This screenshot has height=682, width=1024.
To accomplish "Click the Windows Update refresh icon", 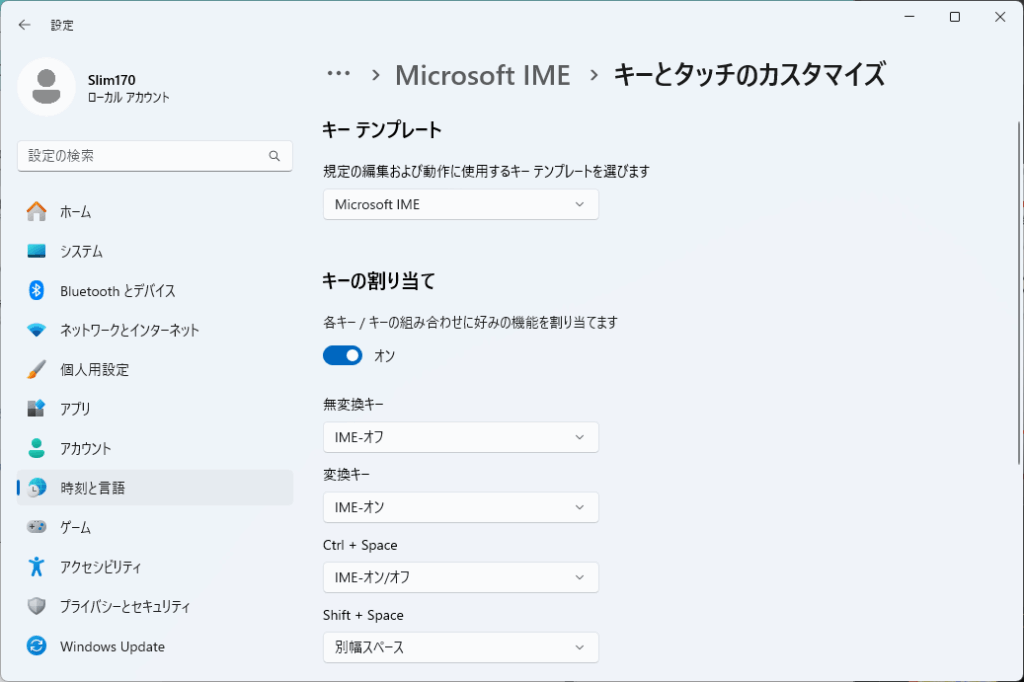I will (37, 646).
